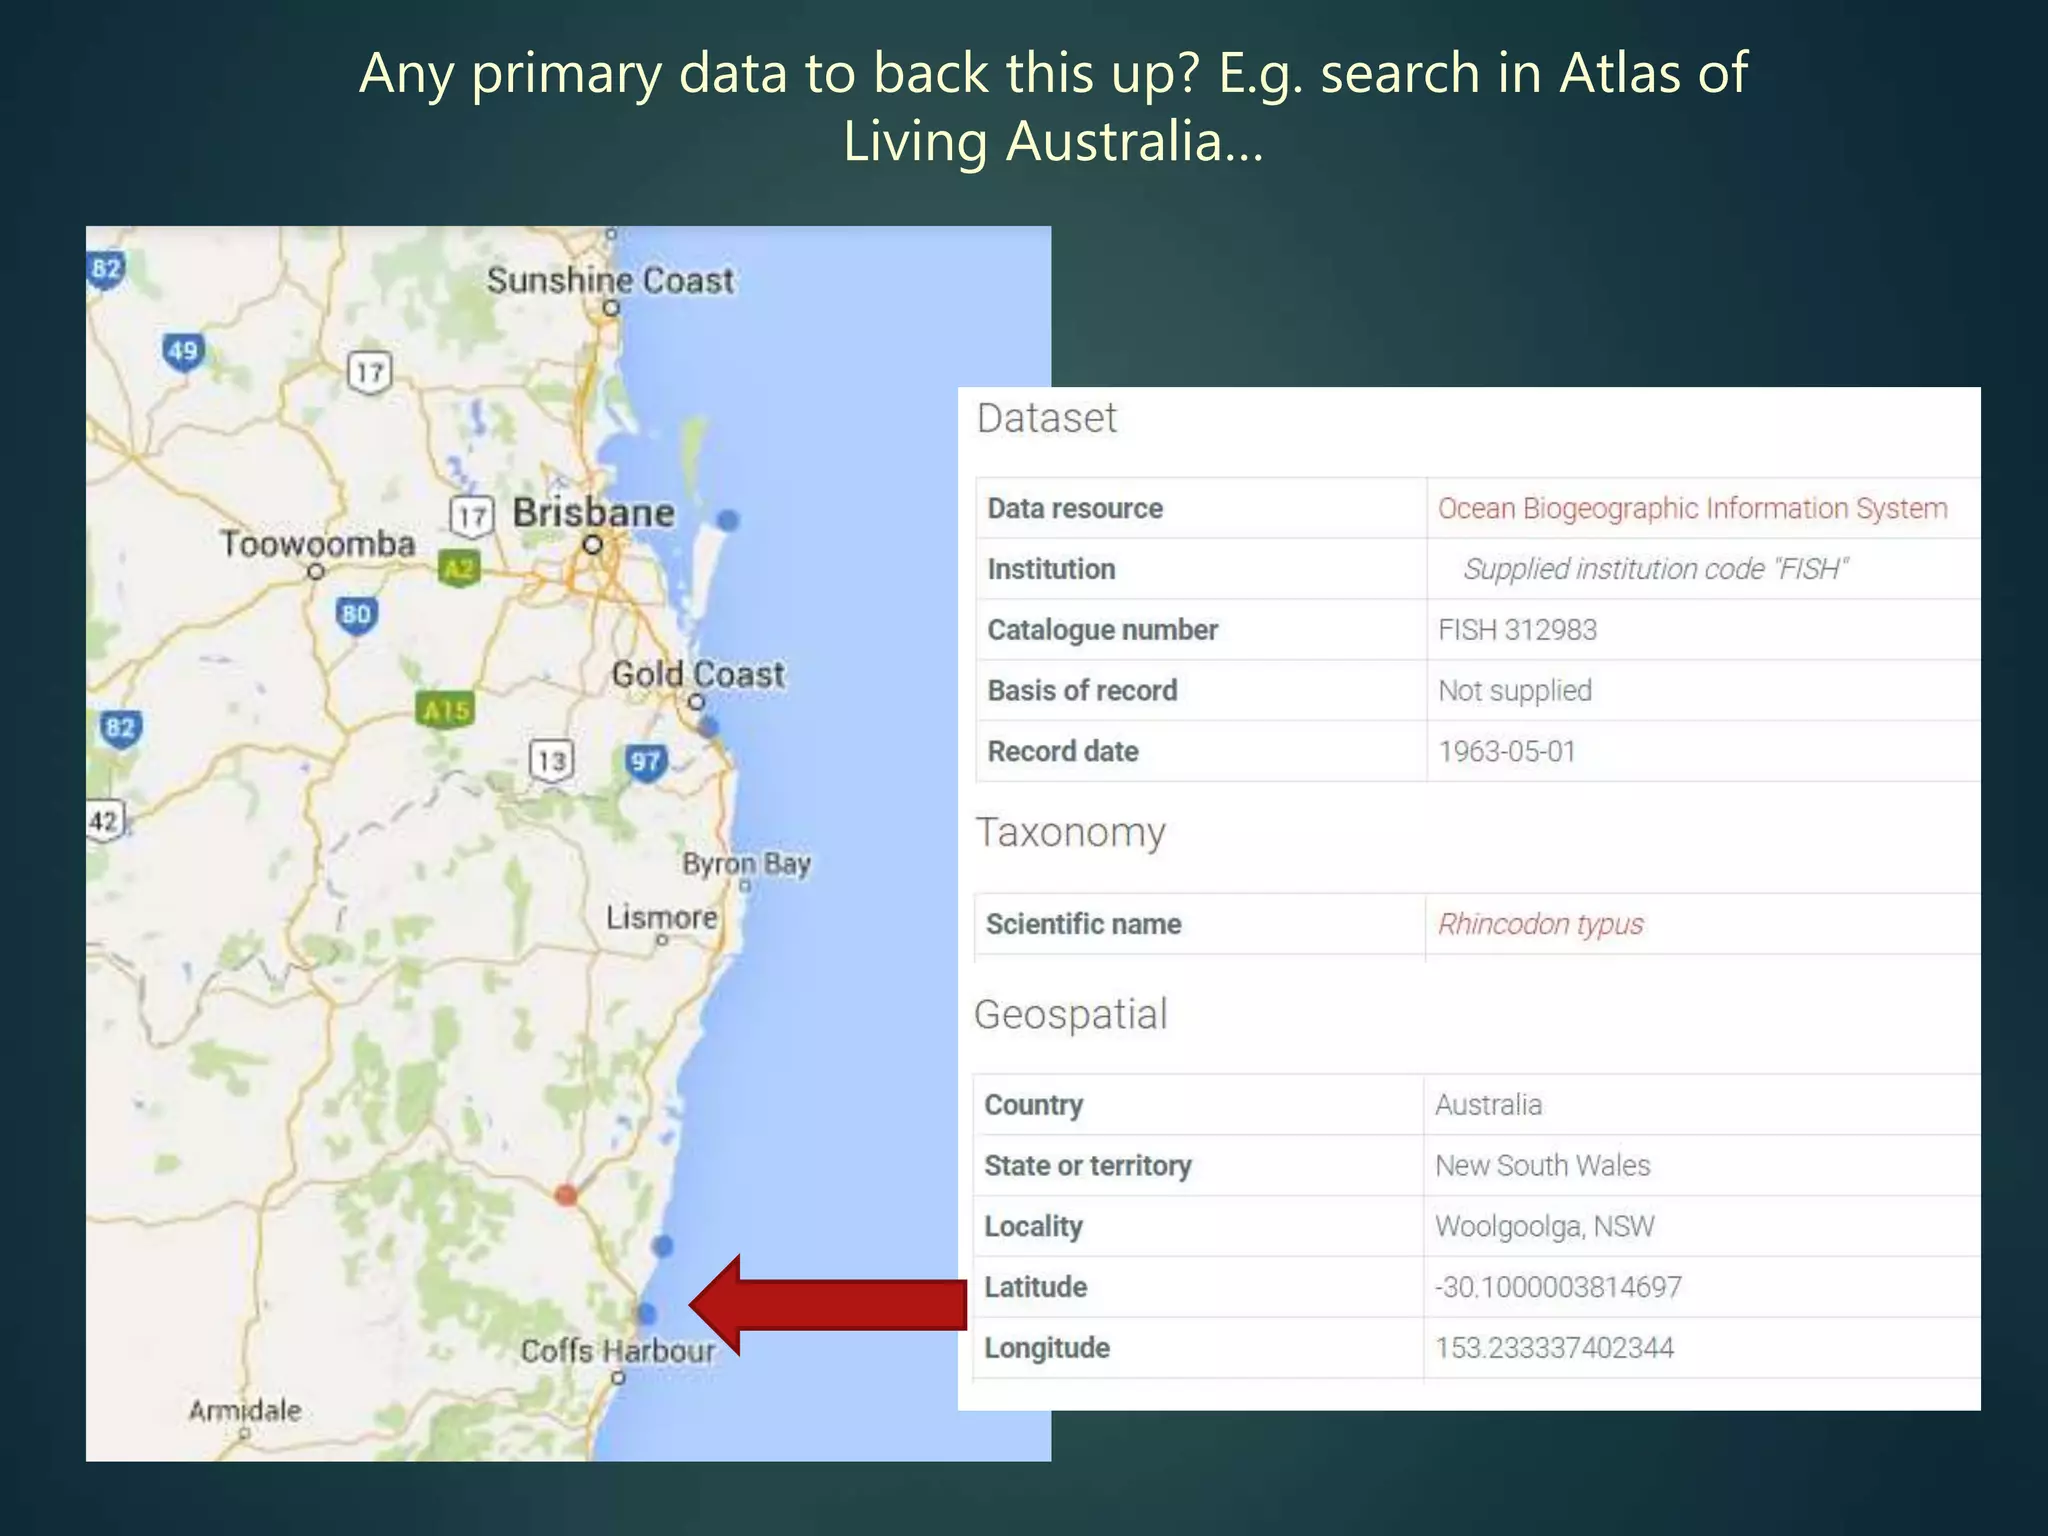Screen dimensions: 2048x1536
Task: Click the Taxonomy section heading
Action: point(1070,833)
